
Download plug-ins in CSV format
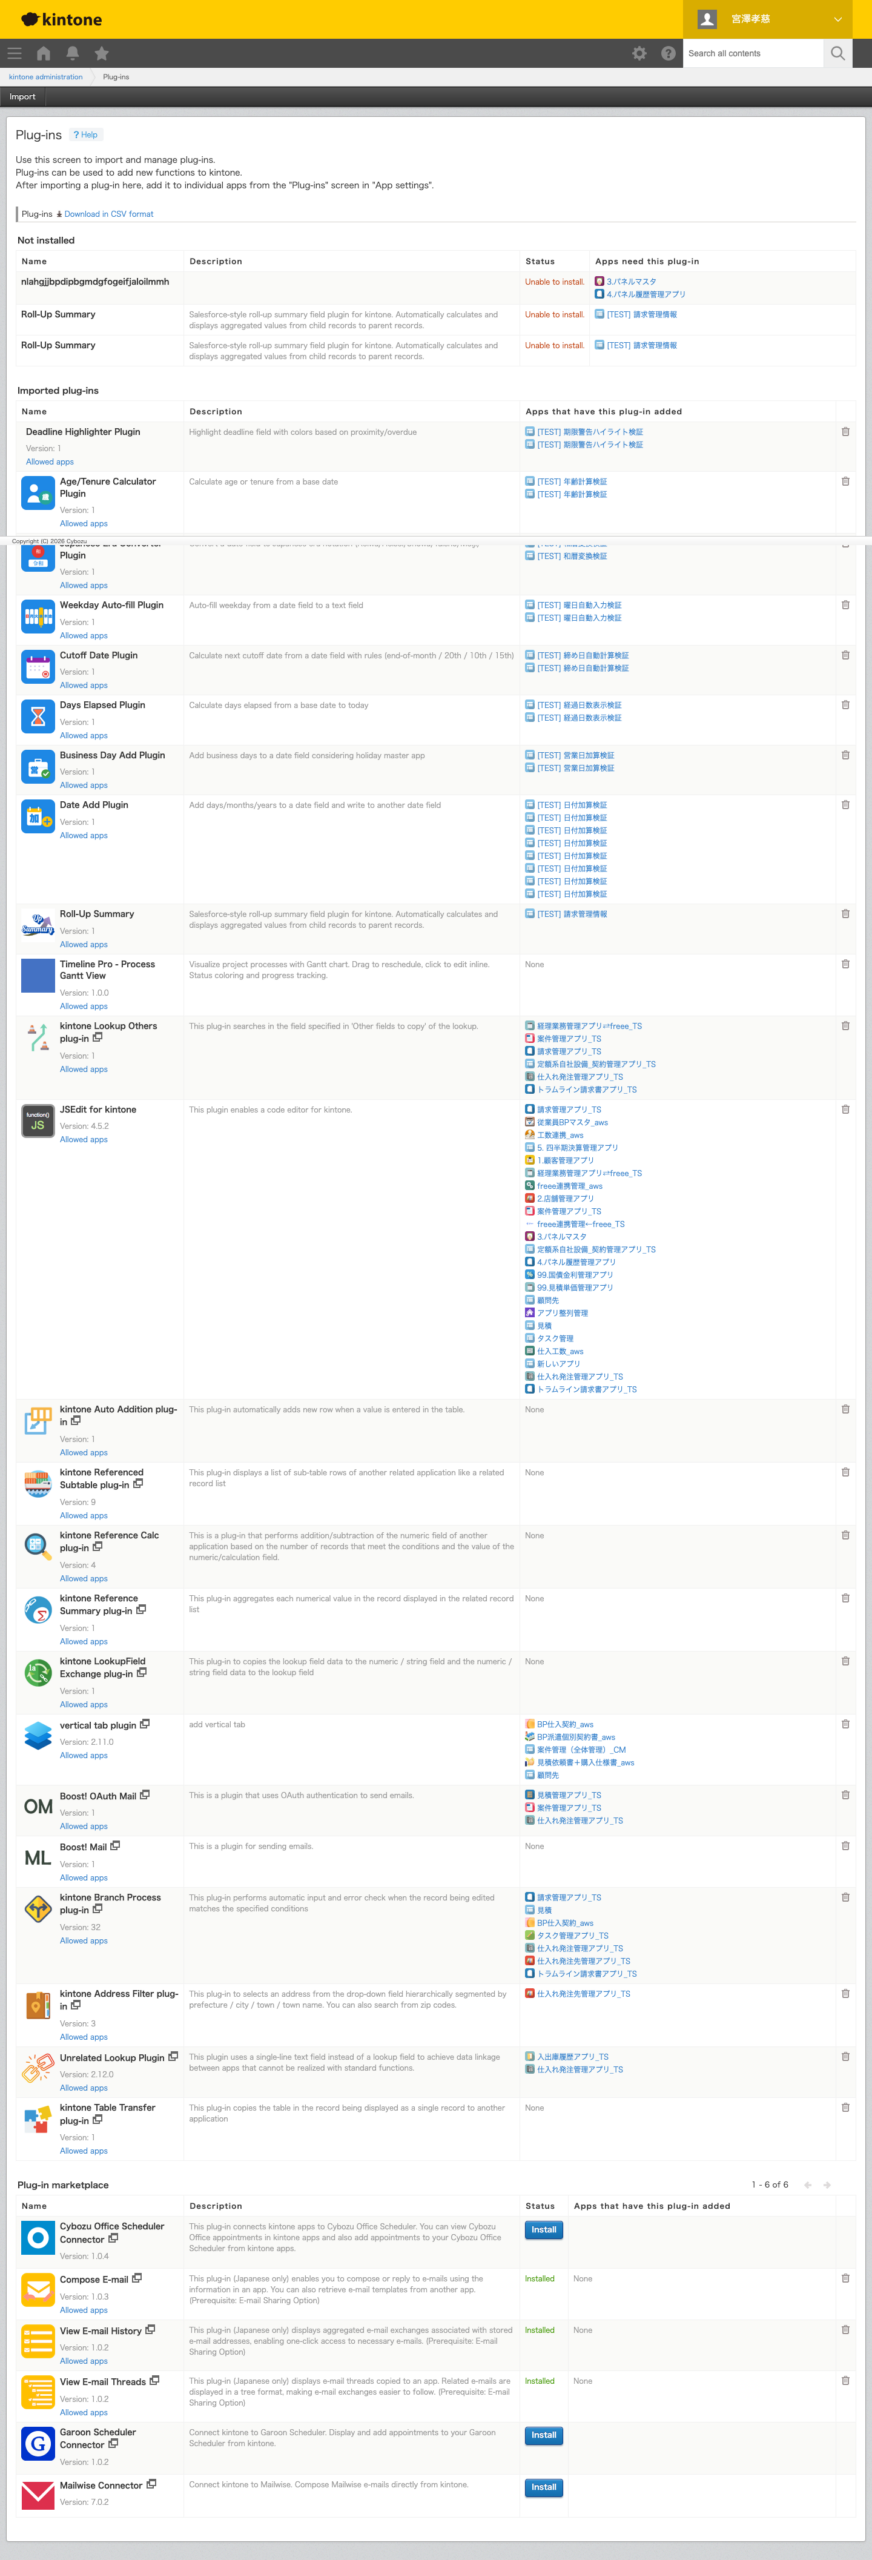point(108,214)
